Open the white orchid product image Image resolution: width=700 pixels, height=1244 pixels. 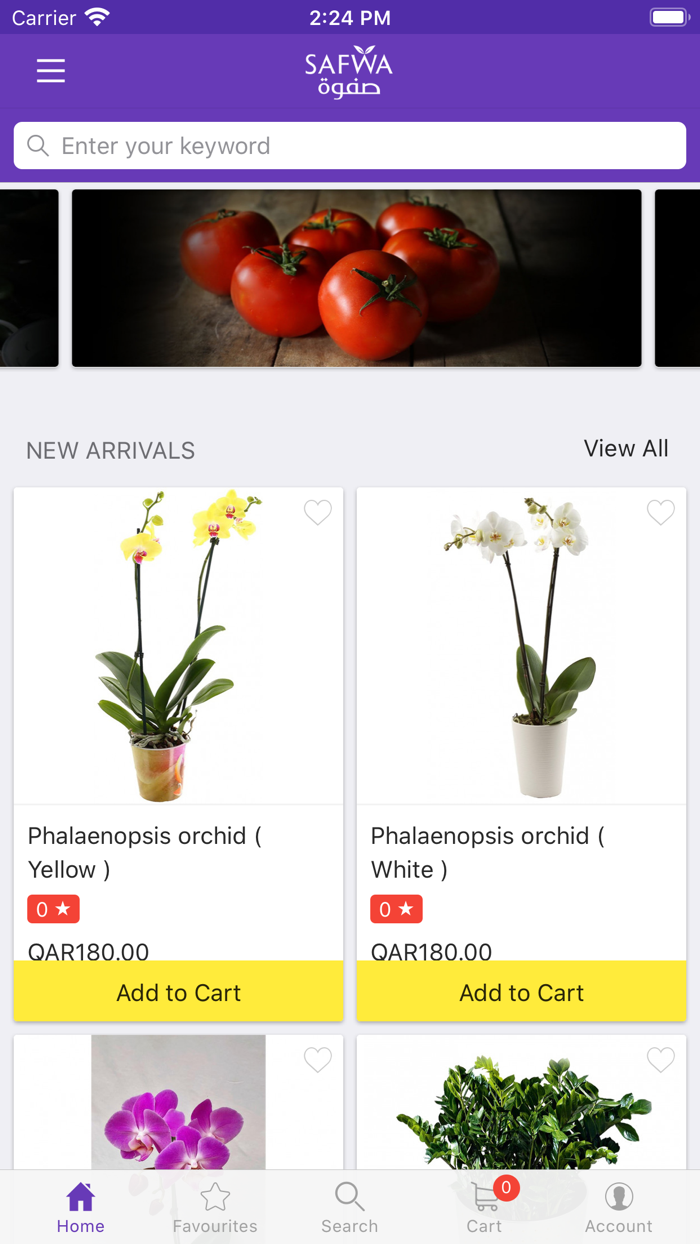click(x=522, y=646)
